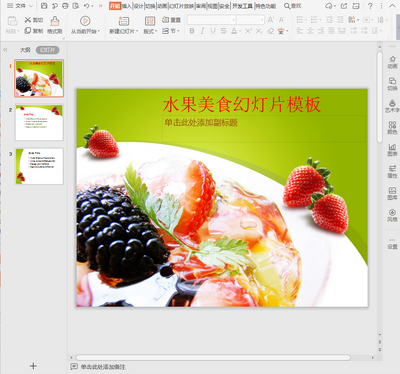Select slide 3 thumbnail
This screenshot has width=400, height=374.
(39, 166)
